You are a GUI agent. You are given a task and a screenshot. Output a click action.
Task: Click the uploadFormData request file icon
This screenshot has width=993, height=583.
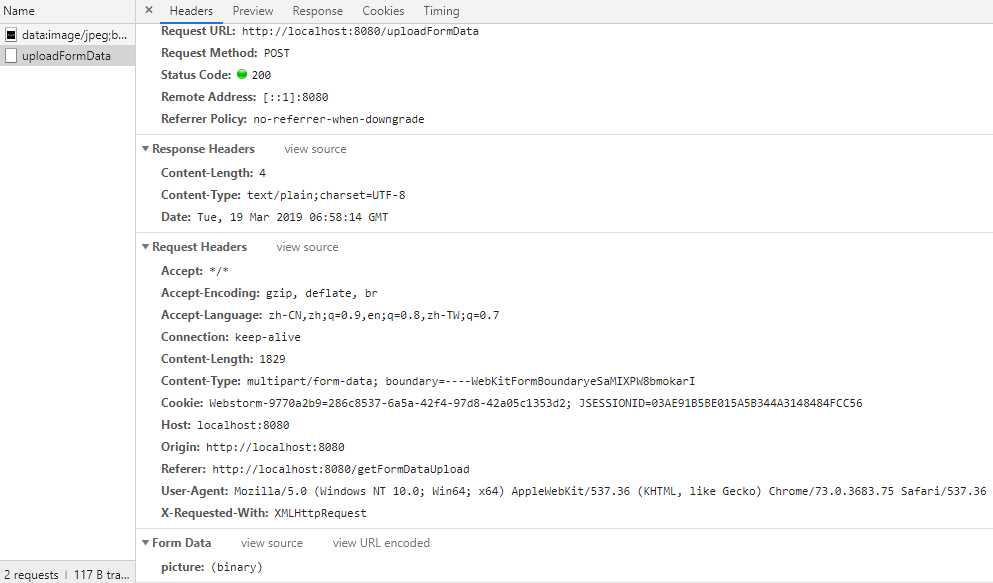(11, 56)
